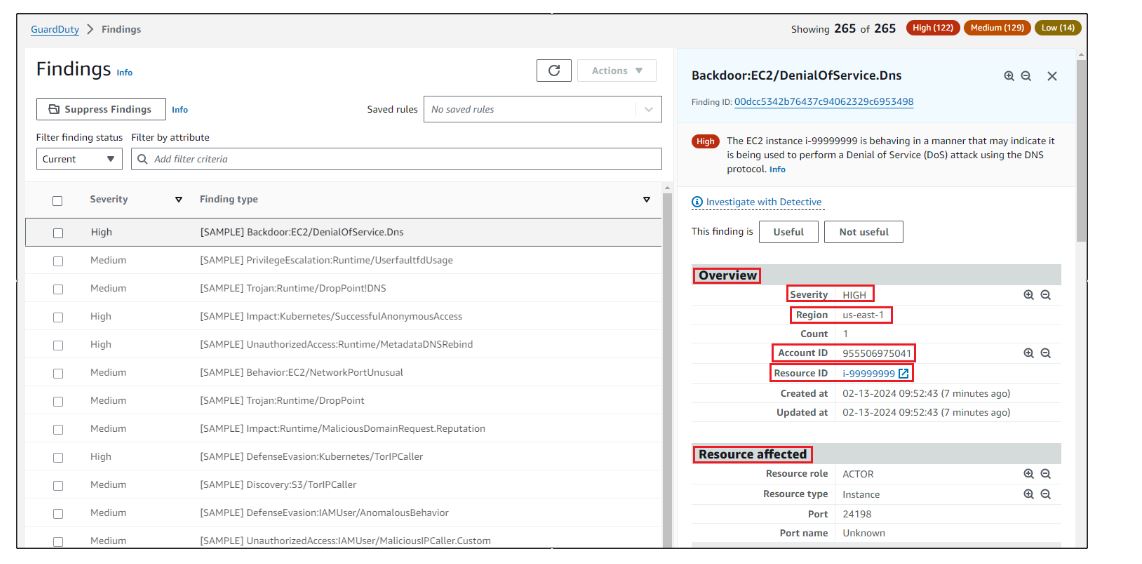Filter in by Resource role ACTOR
Image resolution: width=1142 pixels, height=564 pixels.
[1028, 474]
